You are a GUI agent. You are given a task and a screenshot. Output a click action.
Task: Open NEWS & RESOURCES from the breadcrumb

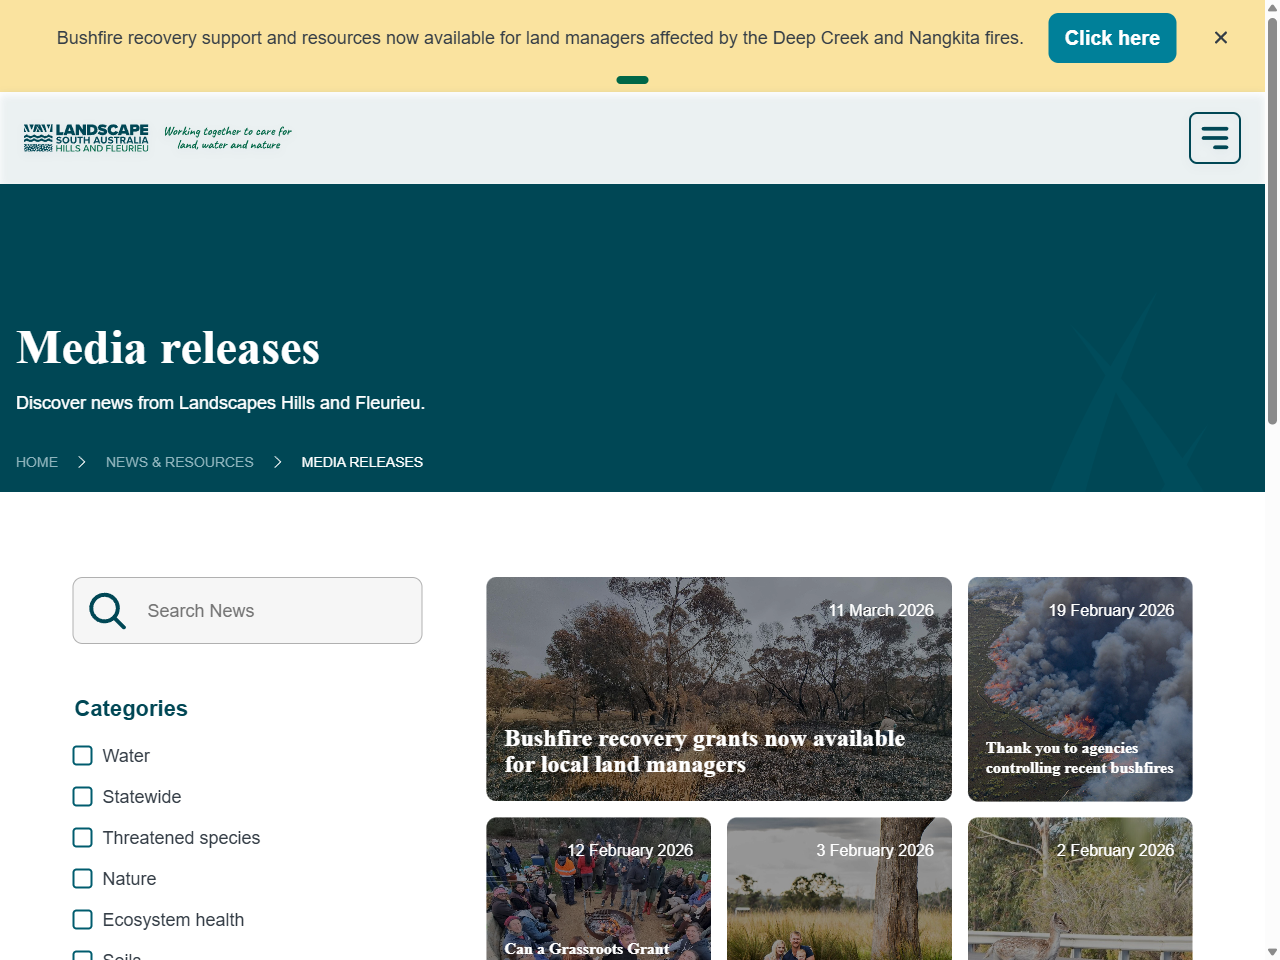point(180,461)
